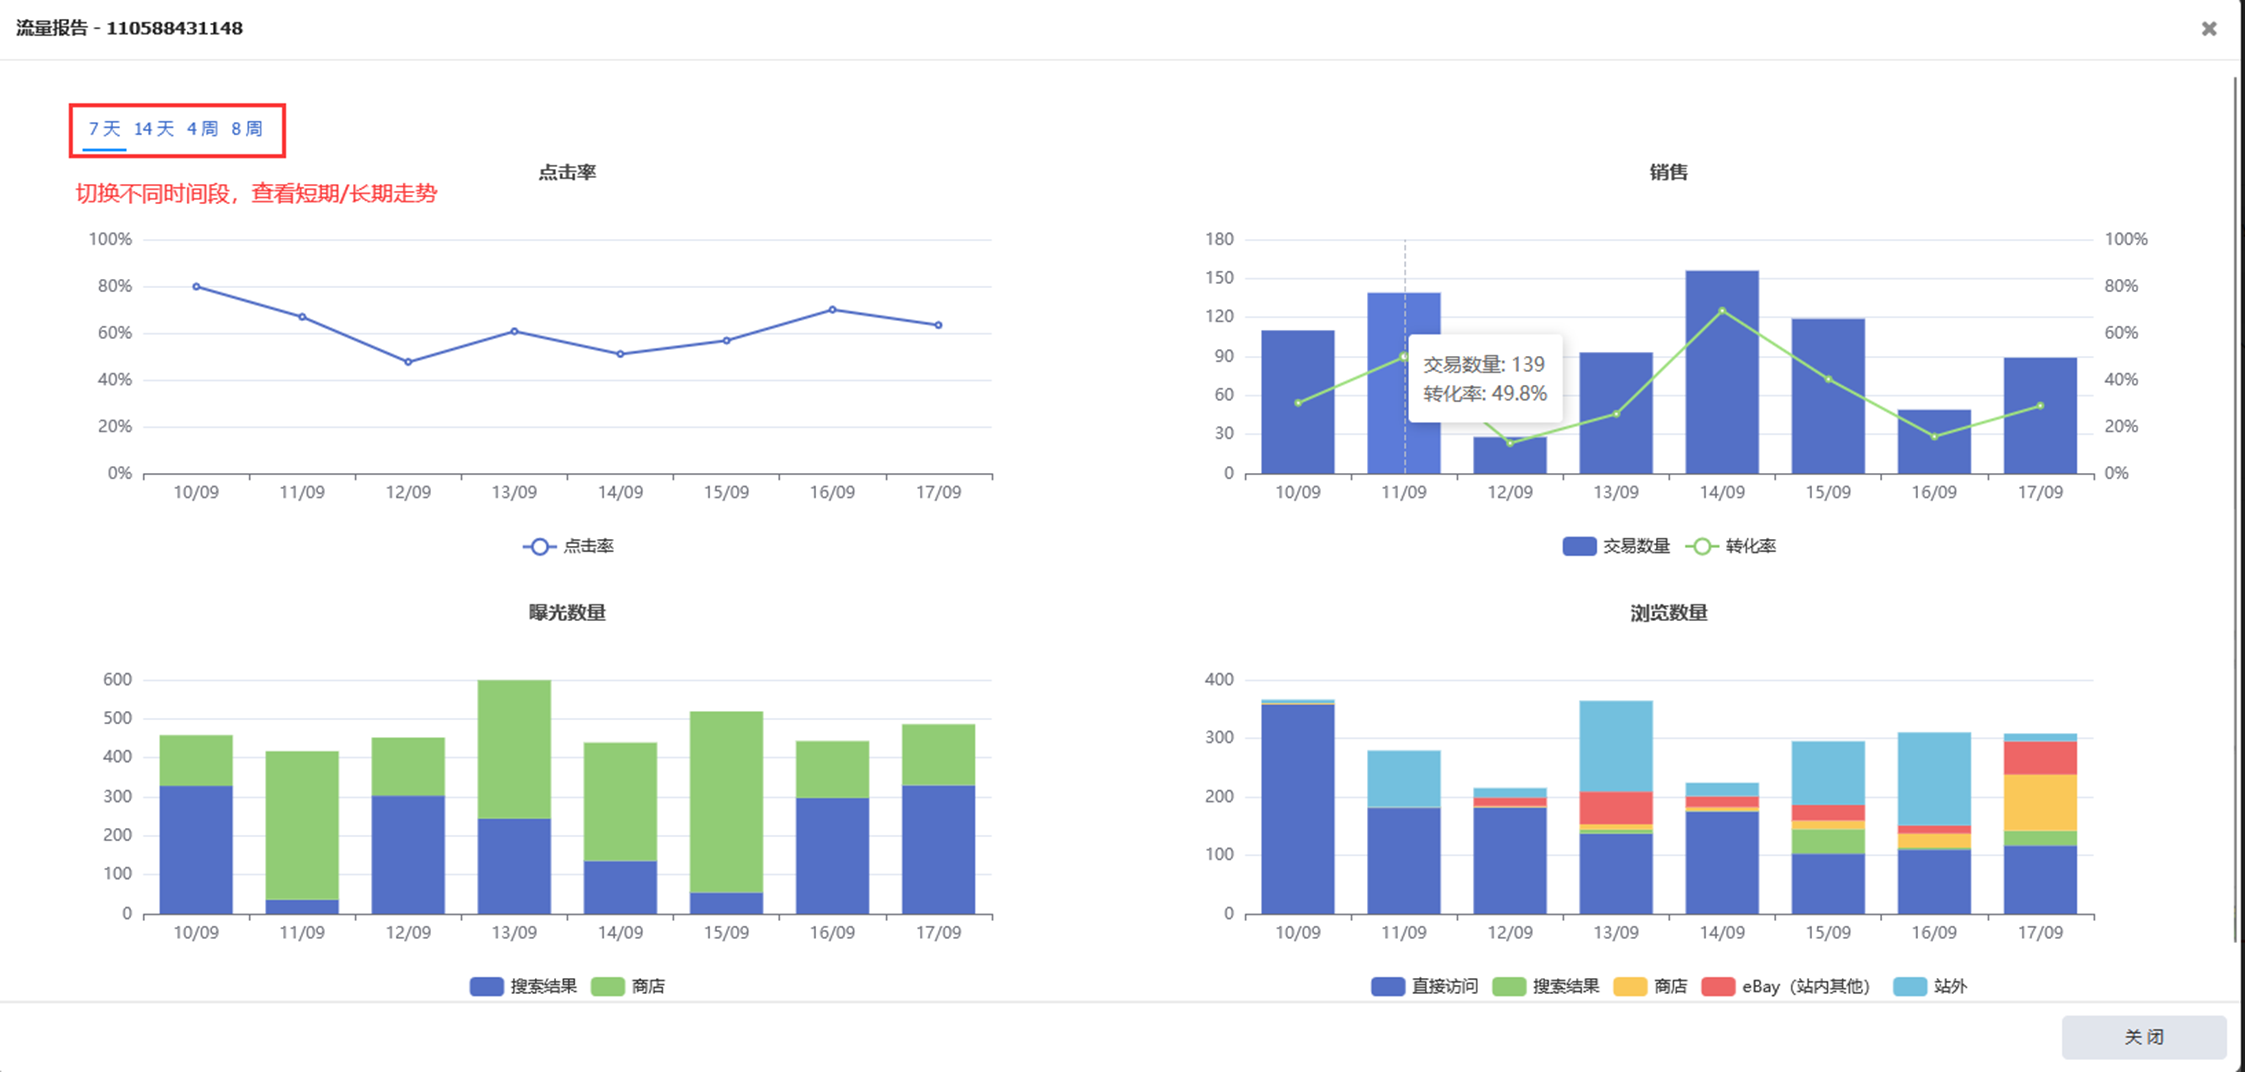Hide the 转化率 line via legend

(x=1731, y=546)
